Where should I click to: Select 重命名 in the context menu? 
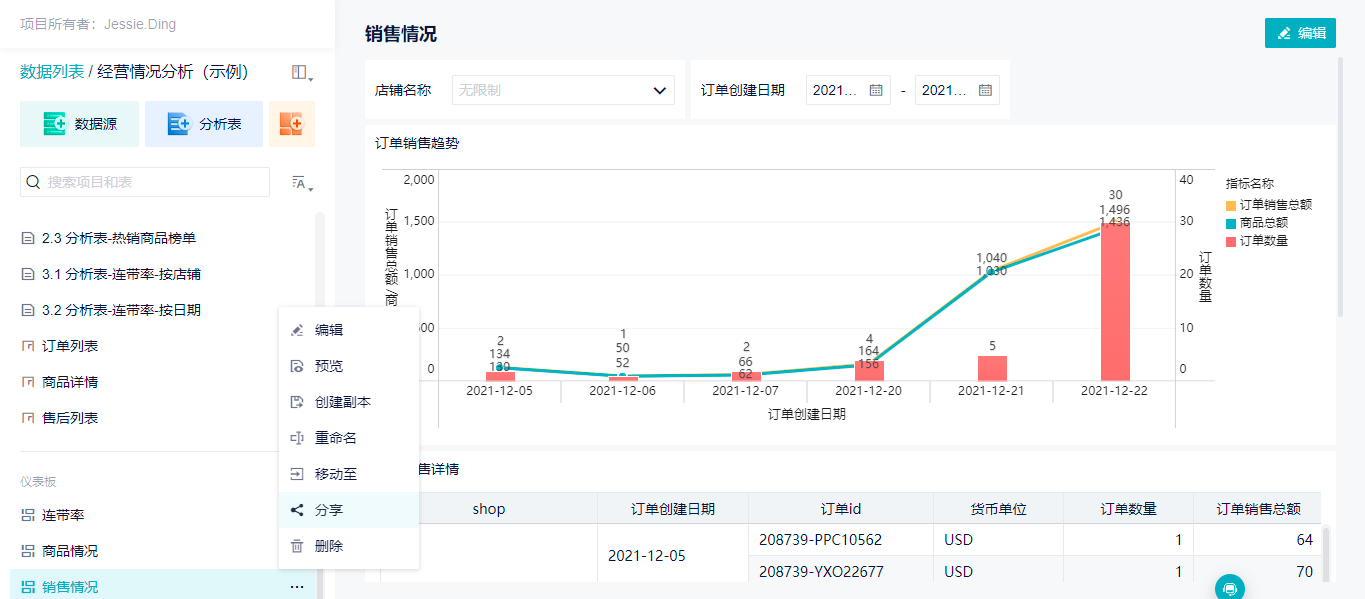coord(336,438)
